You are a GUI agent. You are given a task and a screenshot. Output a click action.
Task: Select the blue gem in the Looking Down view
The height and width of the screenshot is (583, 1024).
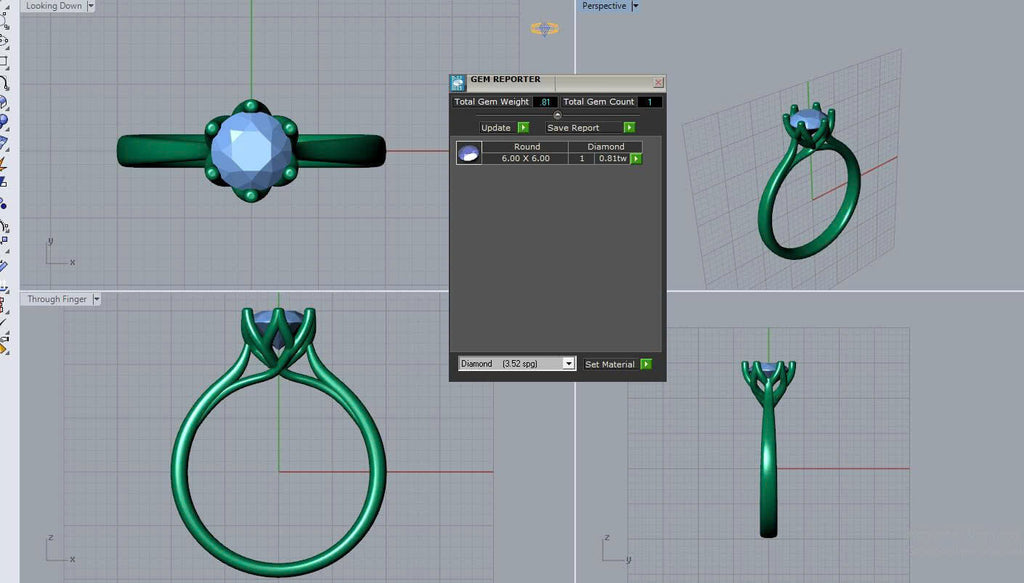(x=251, y=150)
